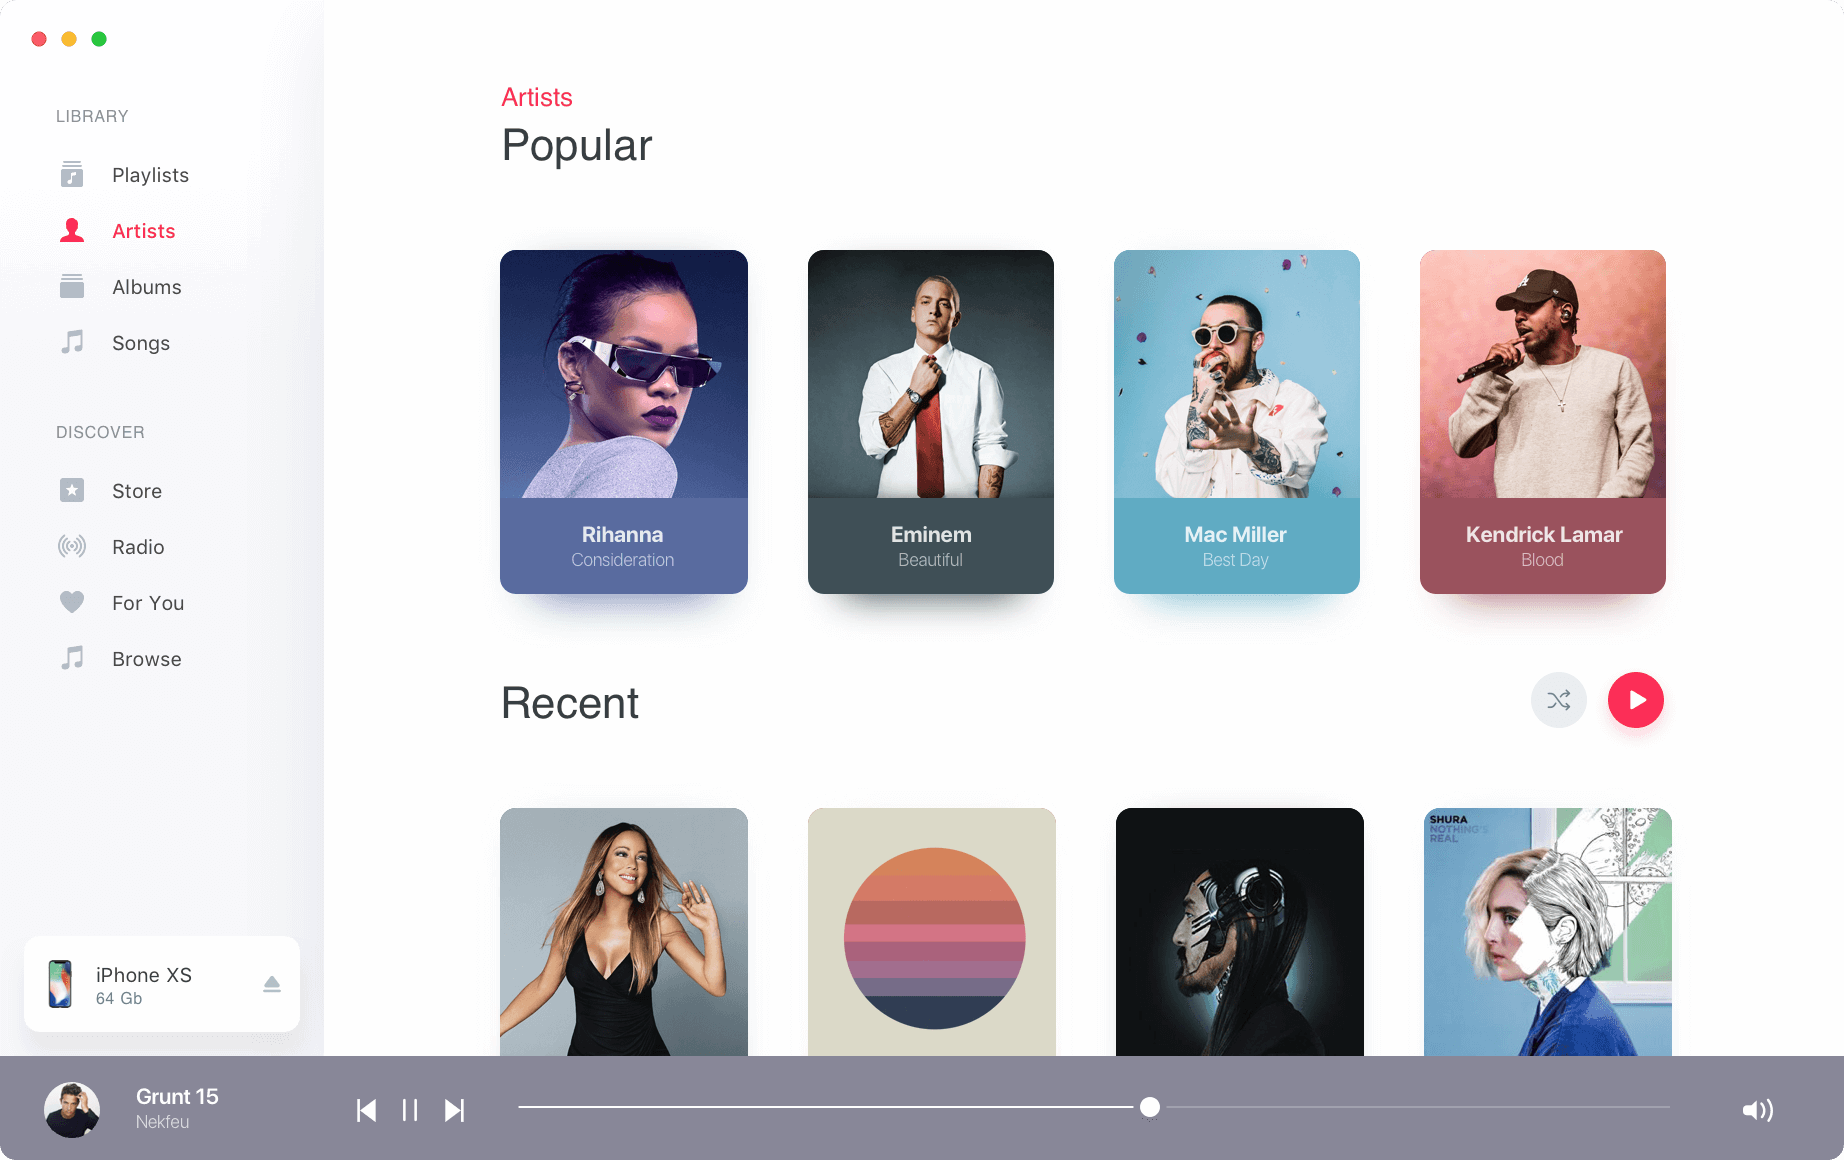This screenshot has width=1844, height=1160.
Task: Click the unplayed part of the progress bar
Action: pyautogui.click(x=1416, y=1107)
